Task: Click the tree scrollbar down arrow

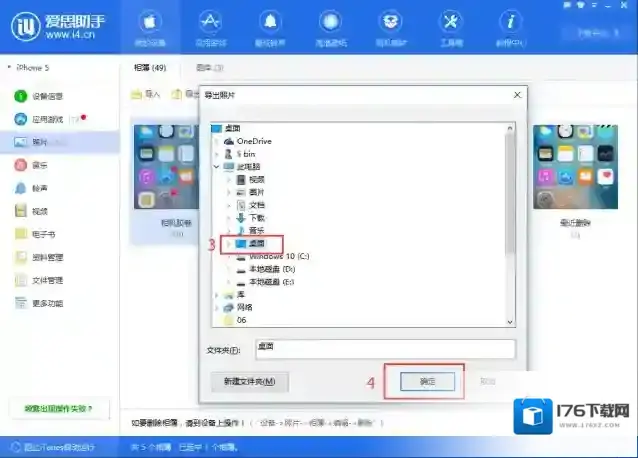Action: coord(510,321)
